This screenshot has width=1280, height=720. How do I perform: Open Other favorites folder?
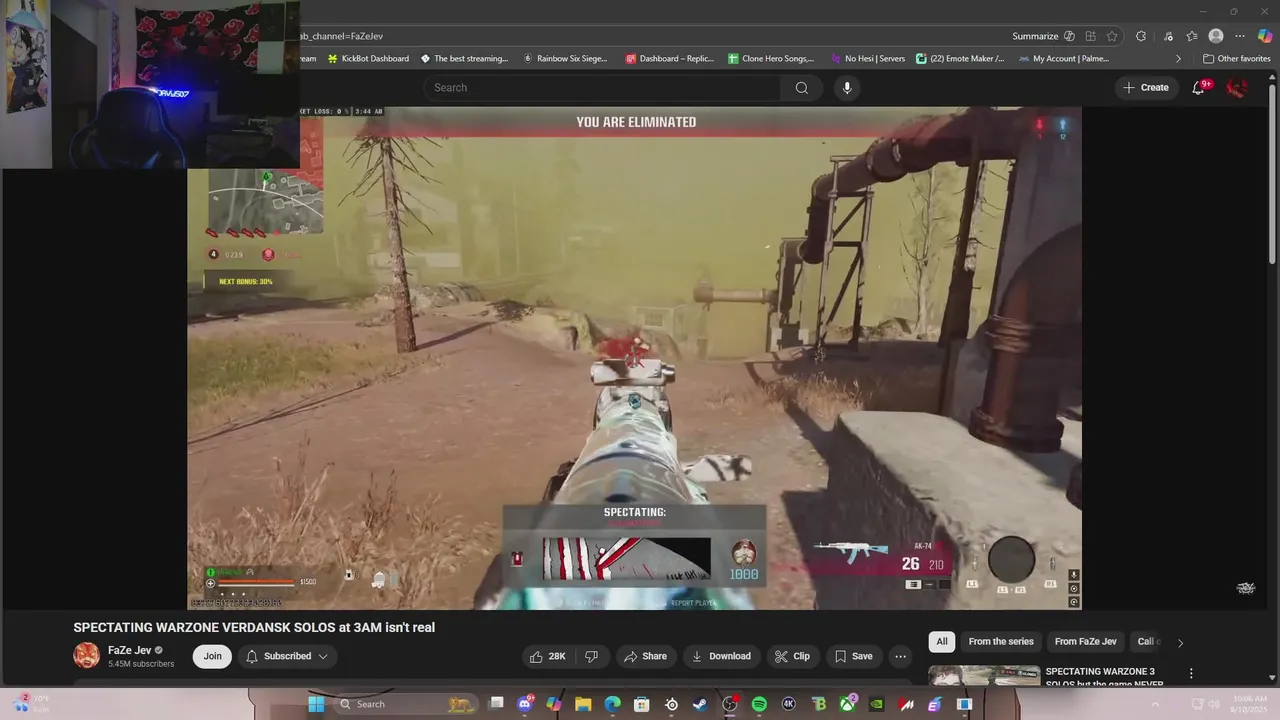[x=1236, y=59]
